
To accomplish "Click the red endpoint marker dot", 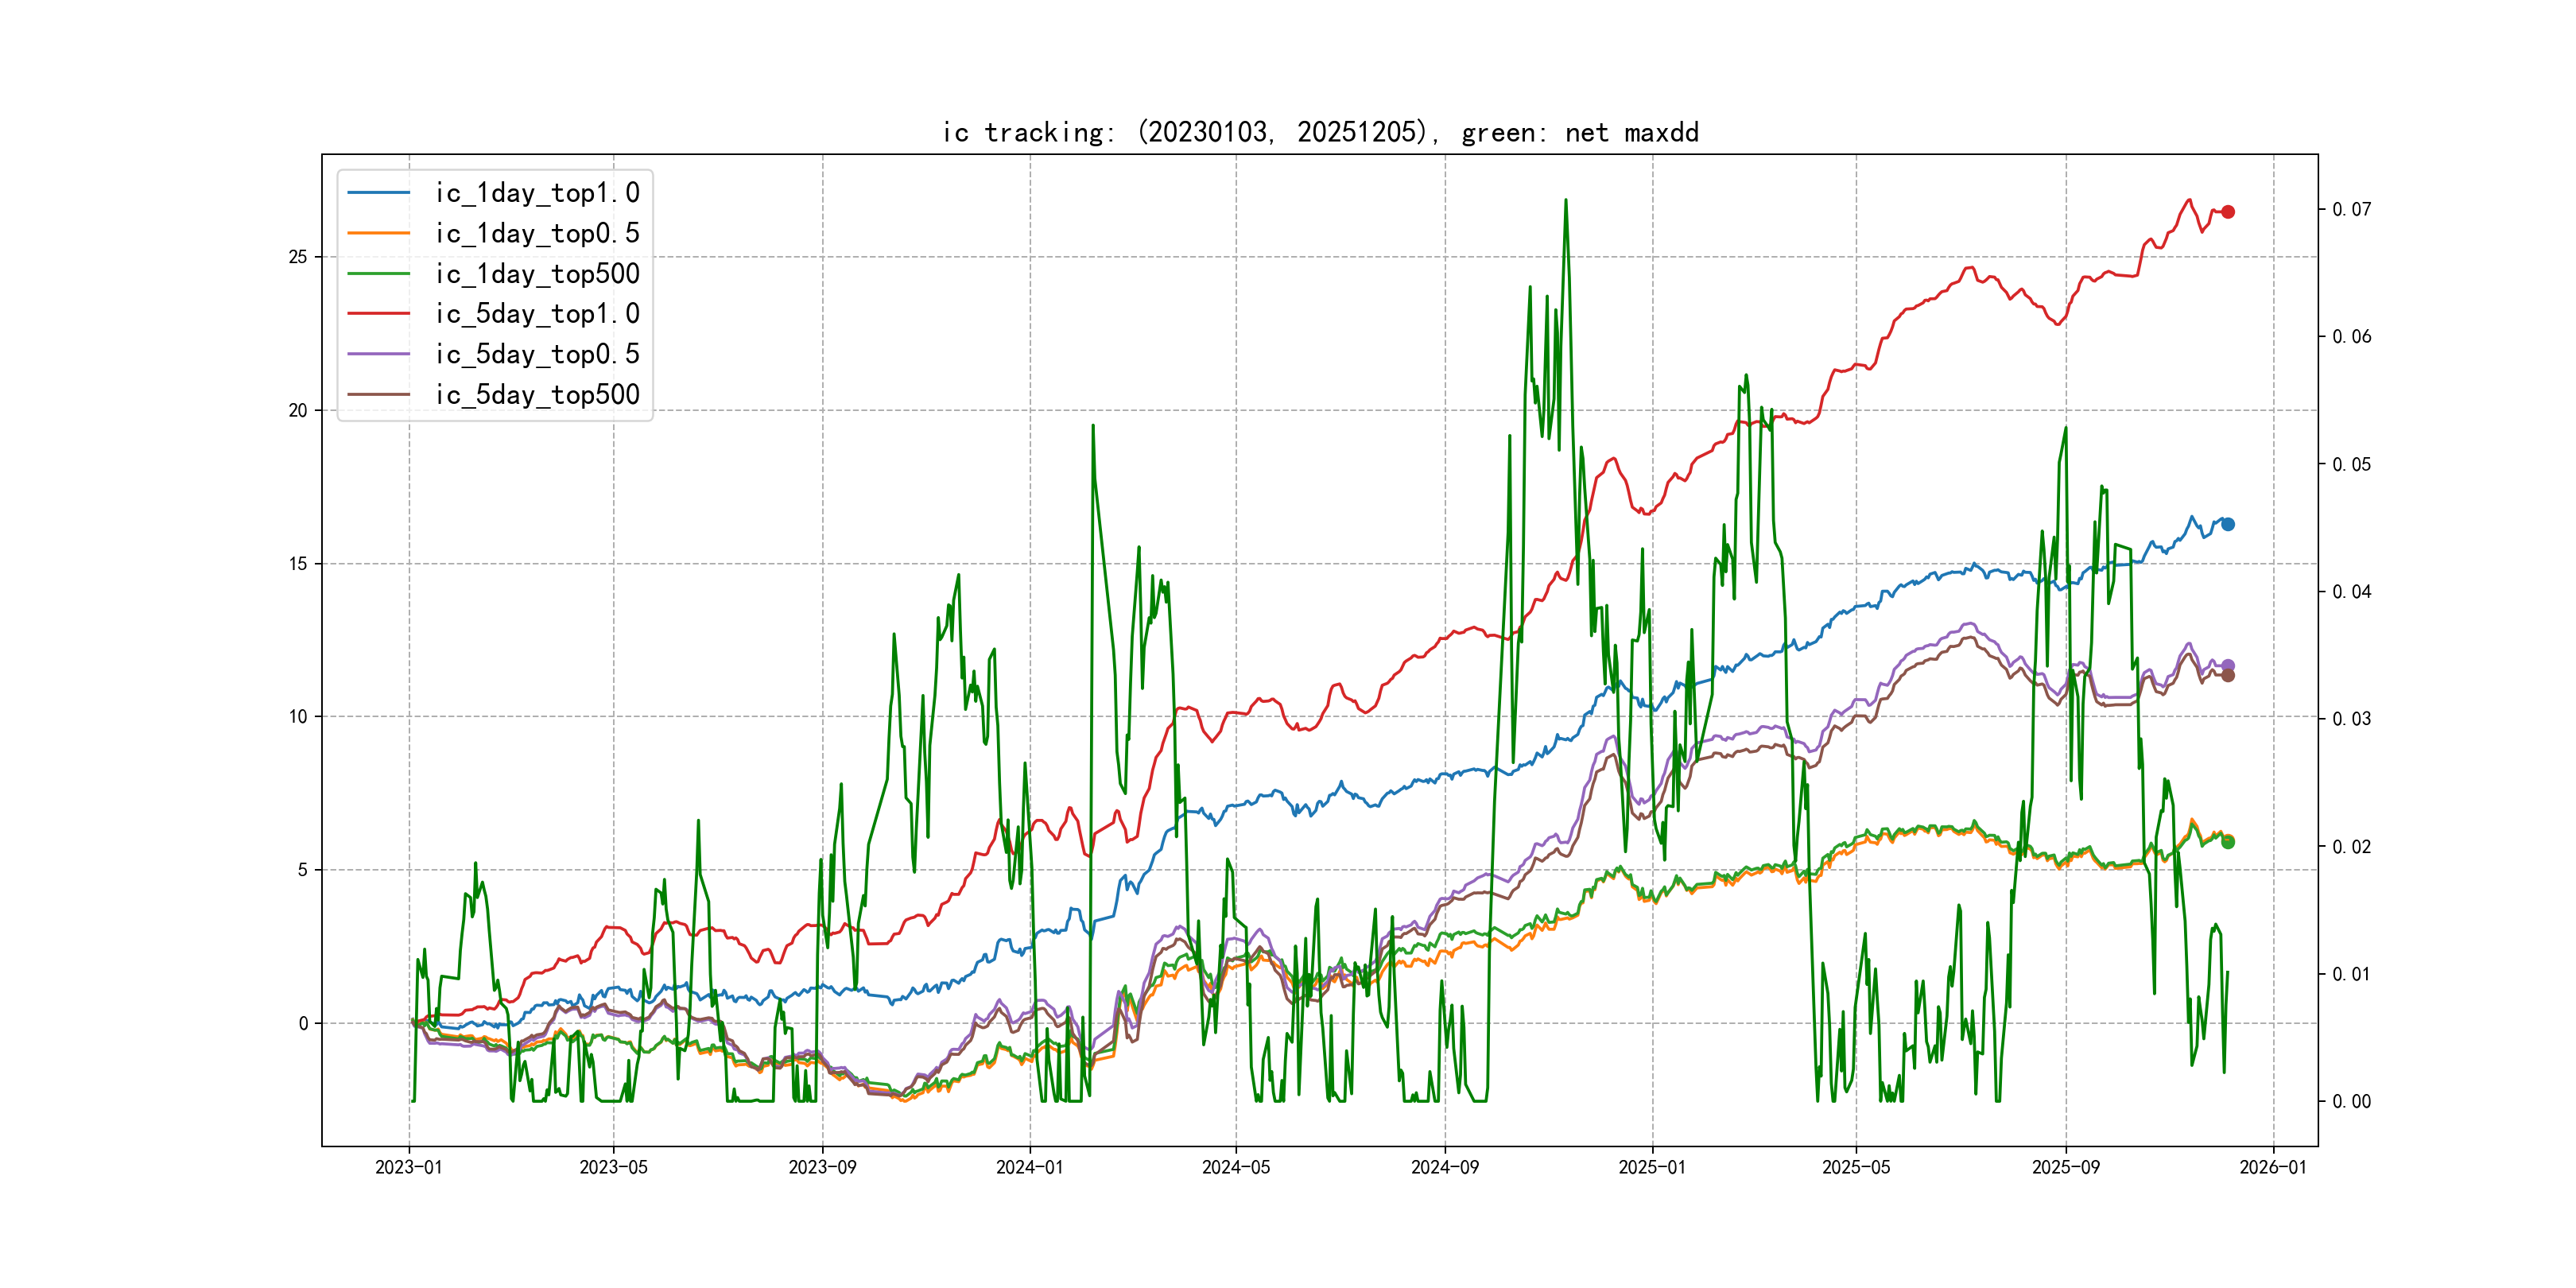I will point(2228,212).
